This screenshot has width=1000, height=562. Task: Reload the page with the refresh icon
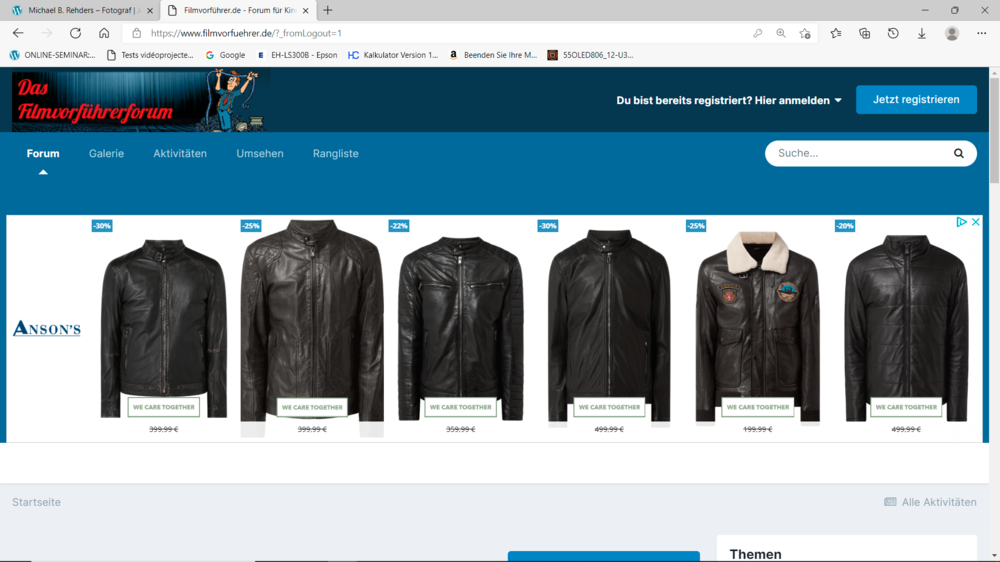[x=75, y=33]
